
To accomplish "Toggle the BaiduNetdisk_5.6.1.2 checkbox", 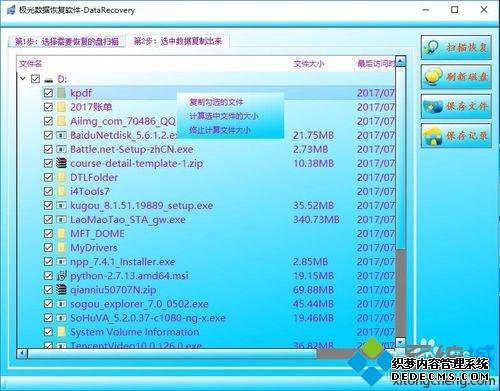I will tap(48, 135).
